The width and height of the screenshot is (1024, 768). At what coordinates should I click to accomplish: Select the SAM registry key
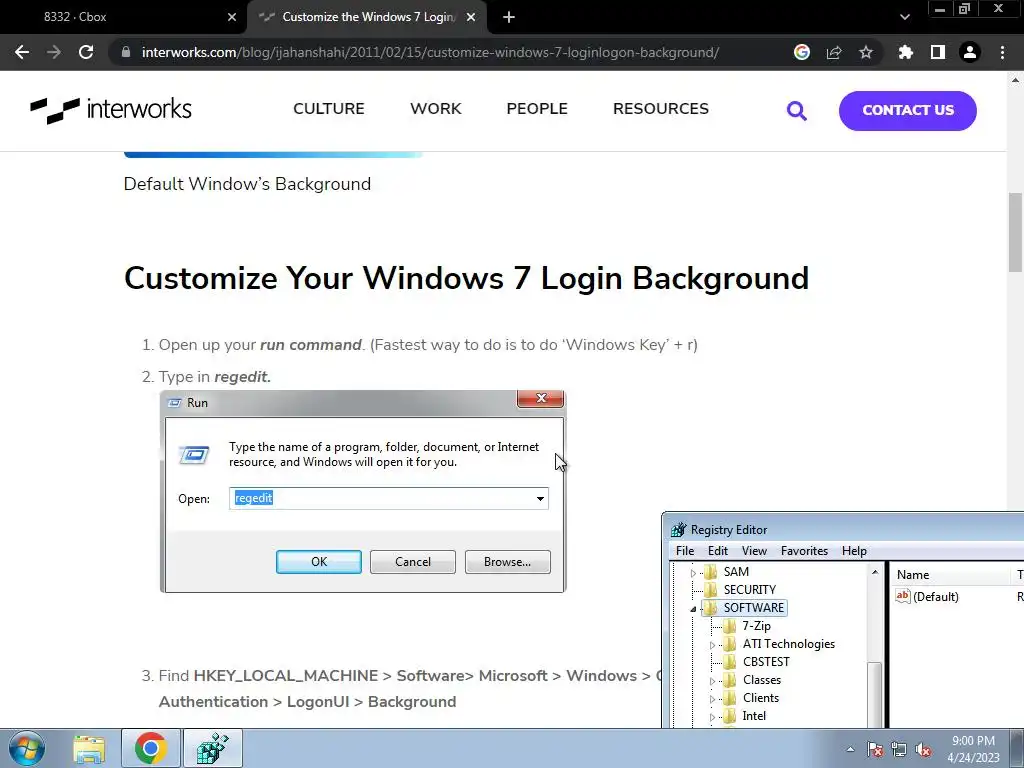point(736,571)
